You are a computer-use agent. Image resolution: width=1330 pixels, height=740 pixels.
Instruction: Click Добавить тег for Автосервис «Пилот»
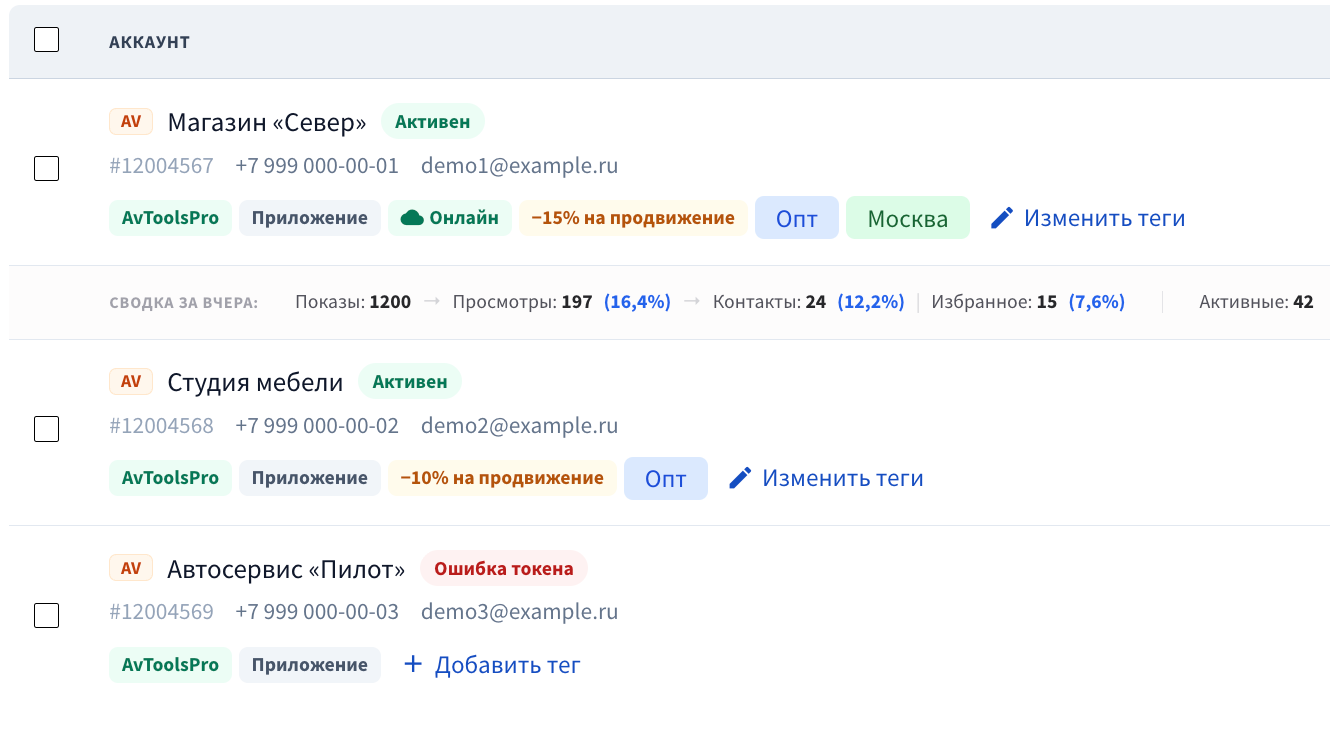[491, 664]
